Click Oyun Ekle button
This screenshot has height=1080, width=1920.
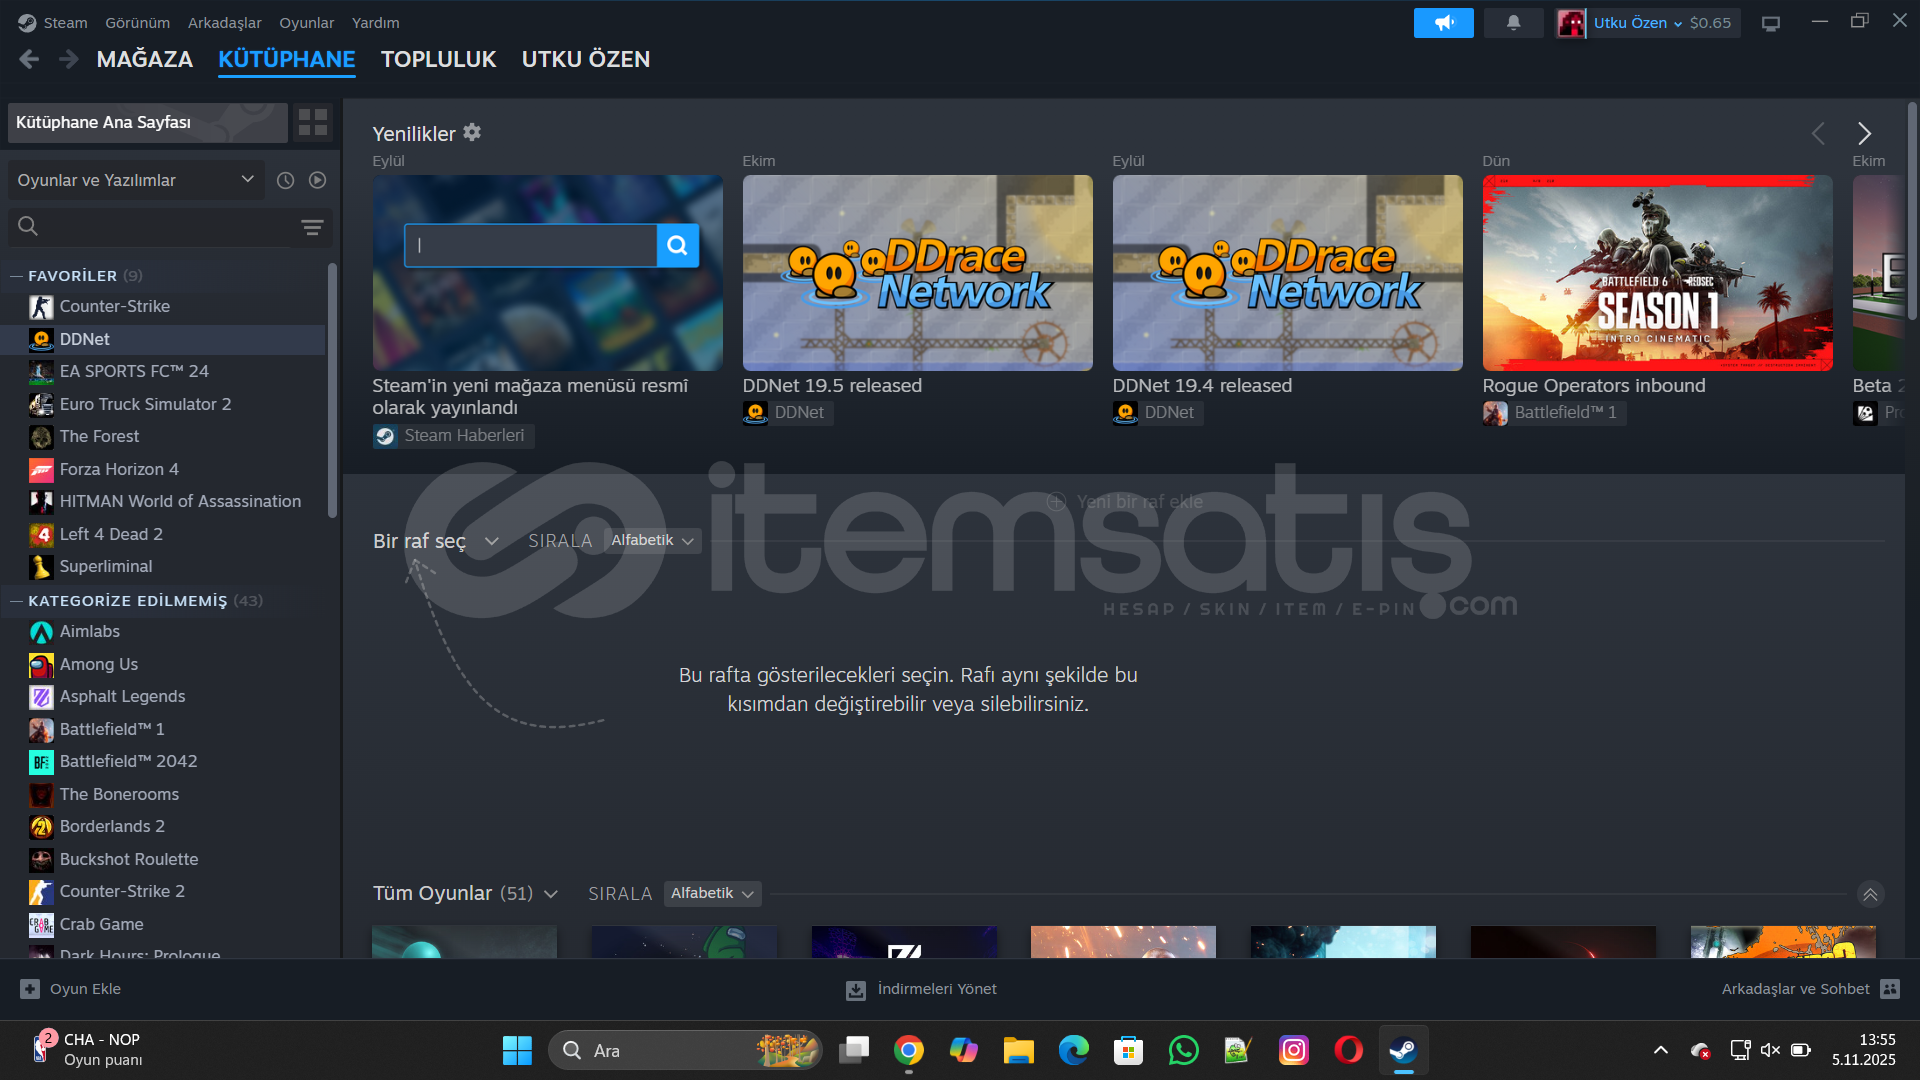[71, 989]
